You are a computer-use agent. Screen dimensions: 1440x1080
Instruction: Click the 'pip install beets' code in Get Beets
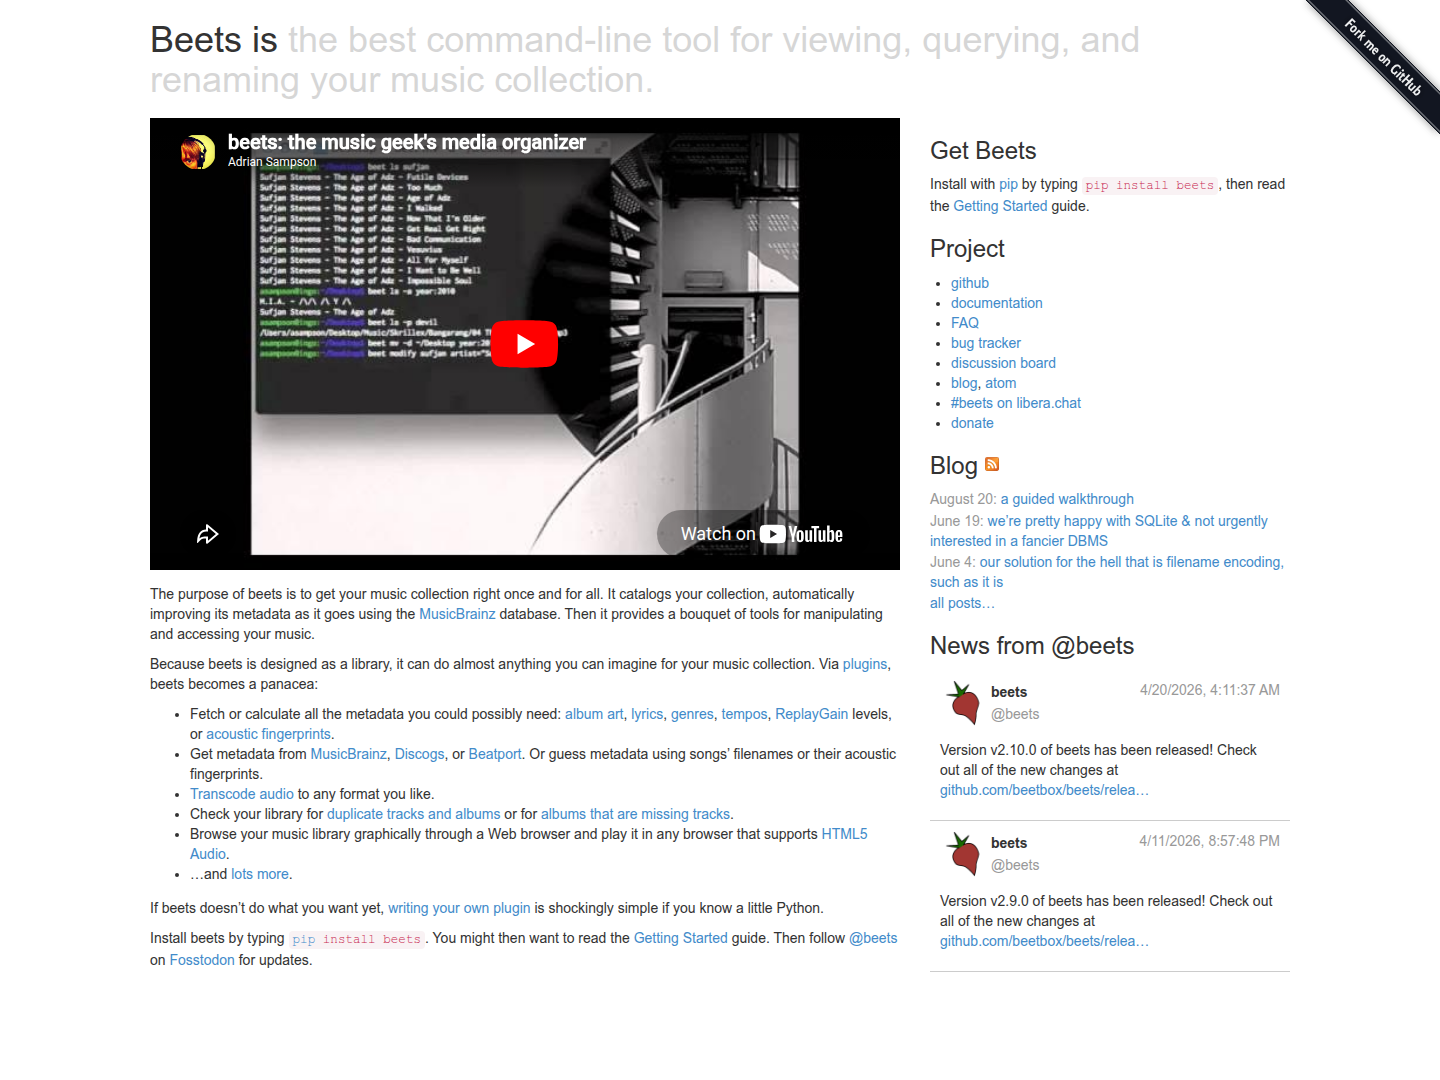pos(1150,185)
